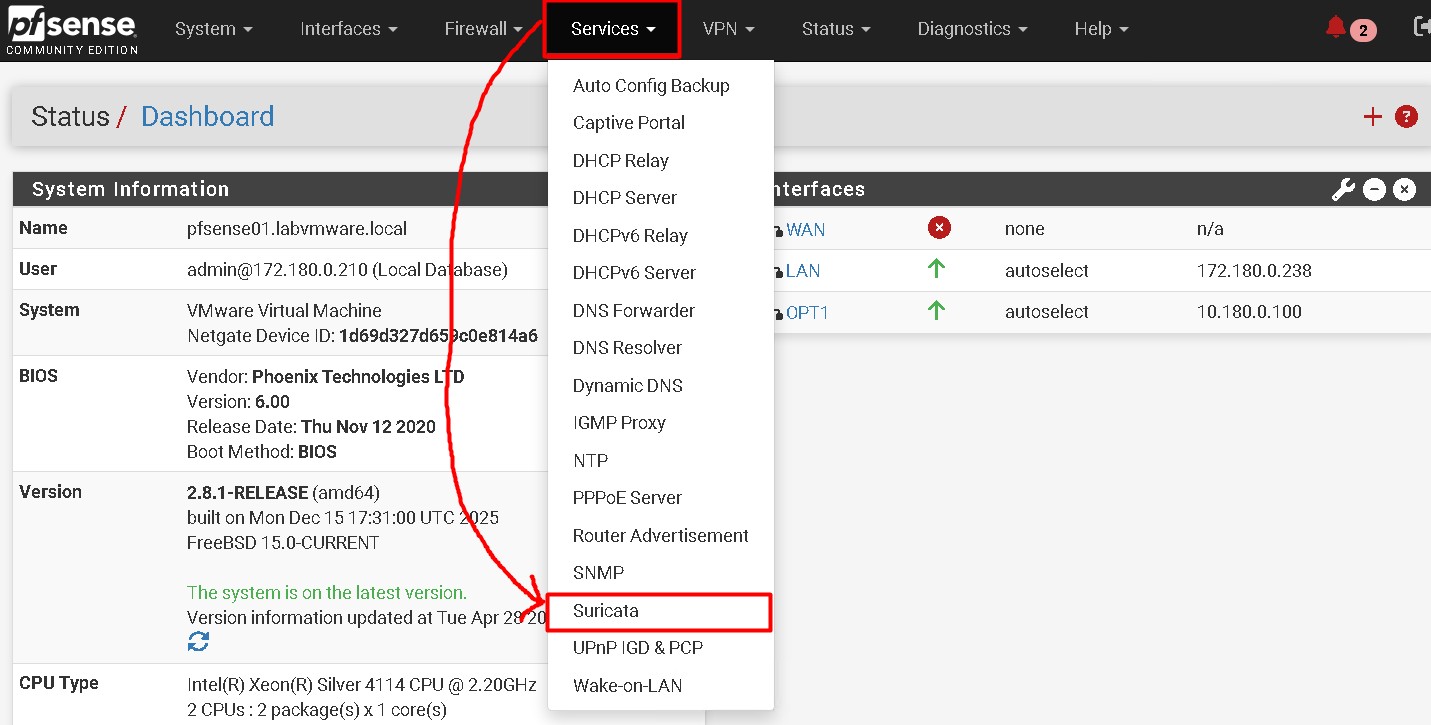Add a dashboard widget via plus icon
Screen dimensions: 1431x725
(x=1372, y=116)
